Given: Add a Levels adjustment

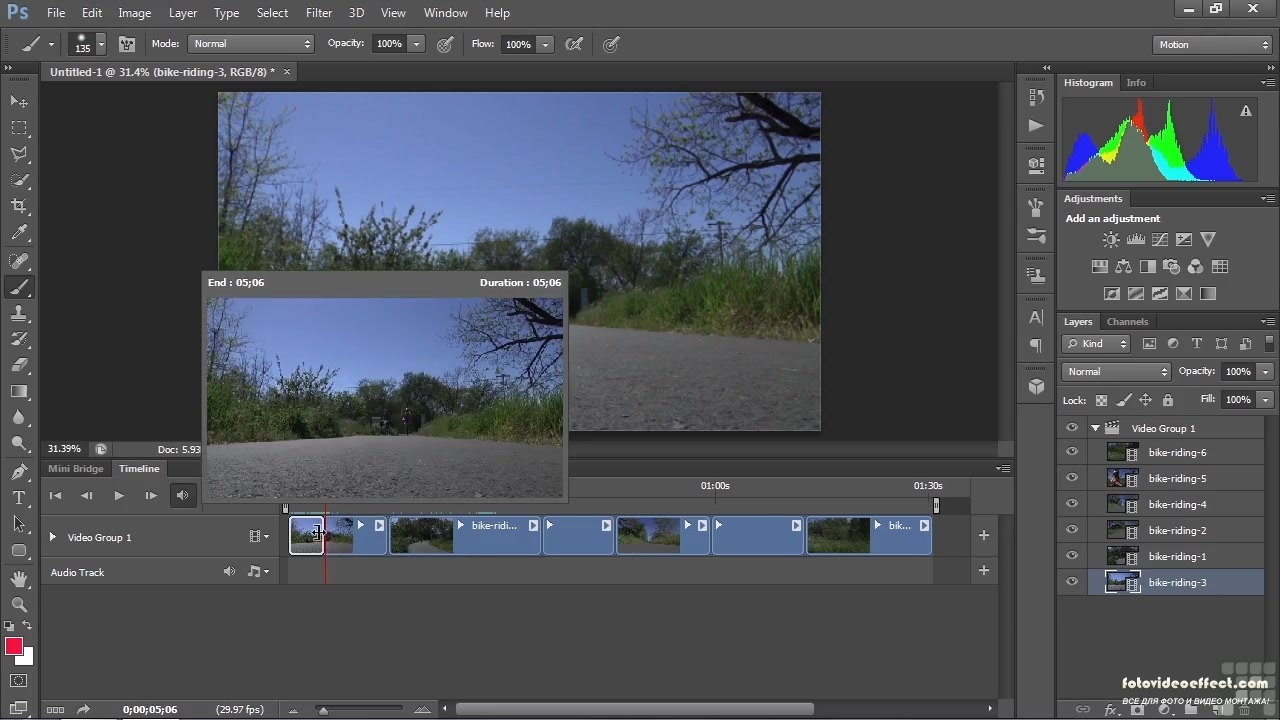Looking at the screenshot, I should 1135,240.
